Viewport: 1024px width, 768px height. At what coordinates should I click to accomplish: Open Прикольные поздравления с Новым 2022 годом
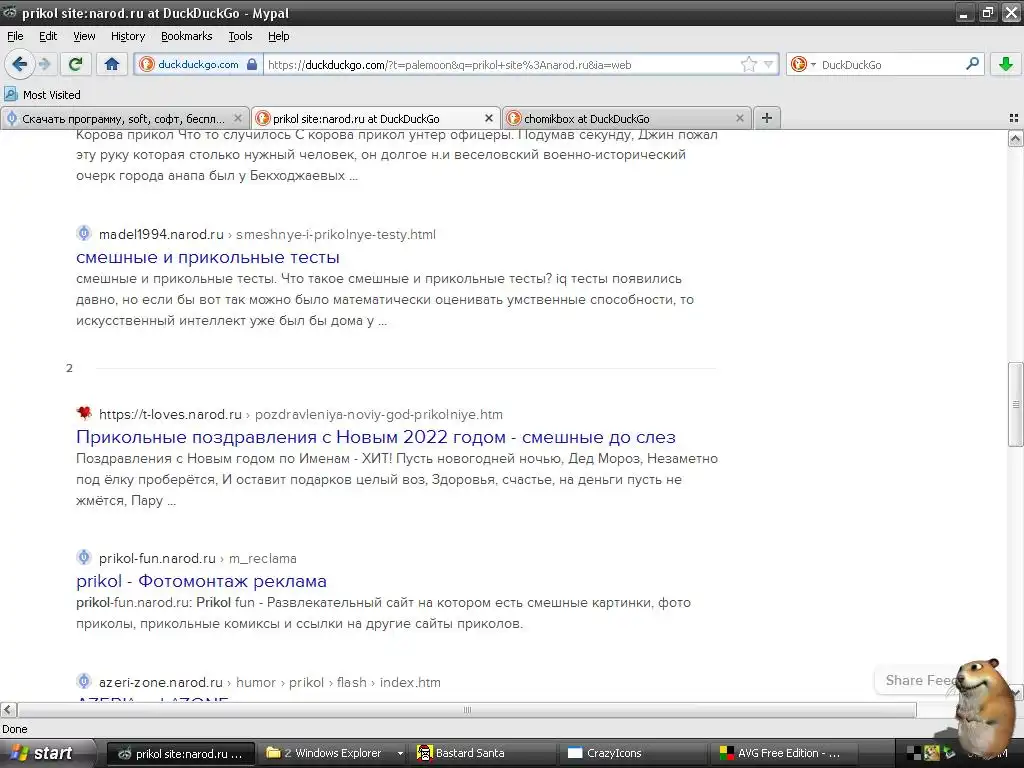376,437
